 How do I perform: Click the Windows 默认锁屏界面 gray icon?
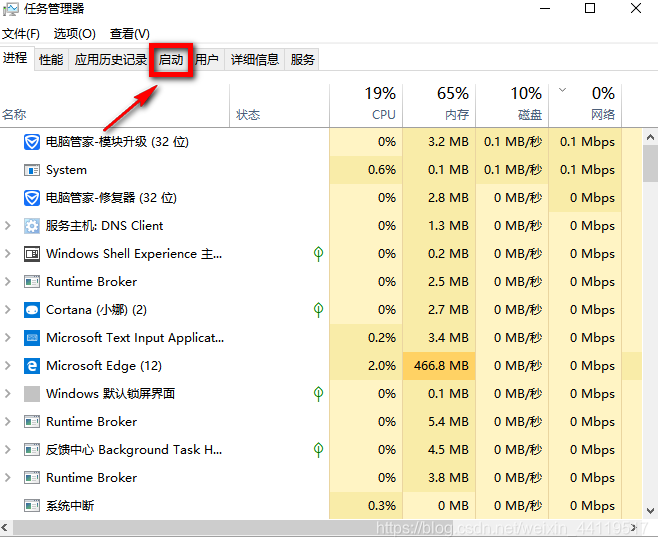pyautogui.click(x=32, y=394)
